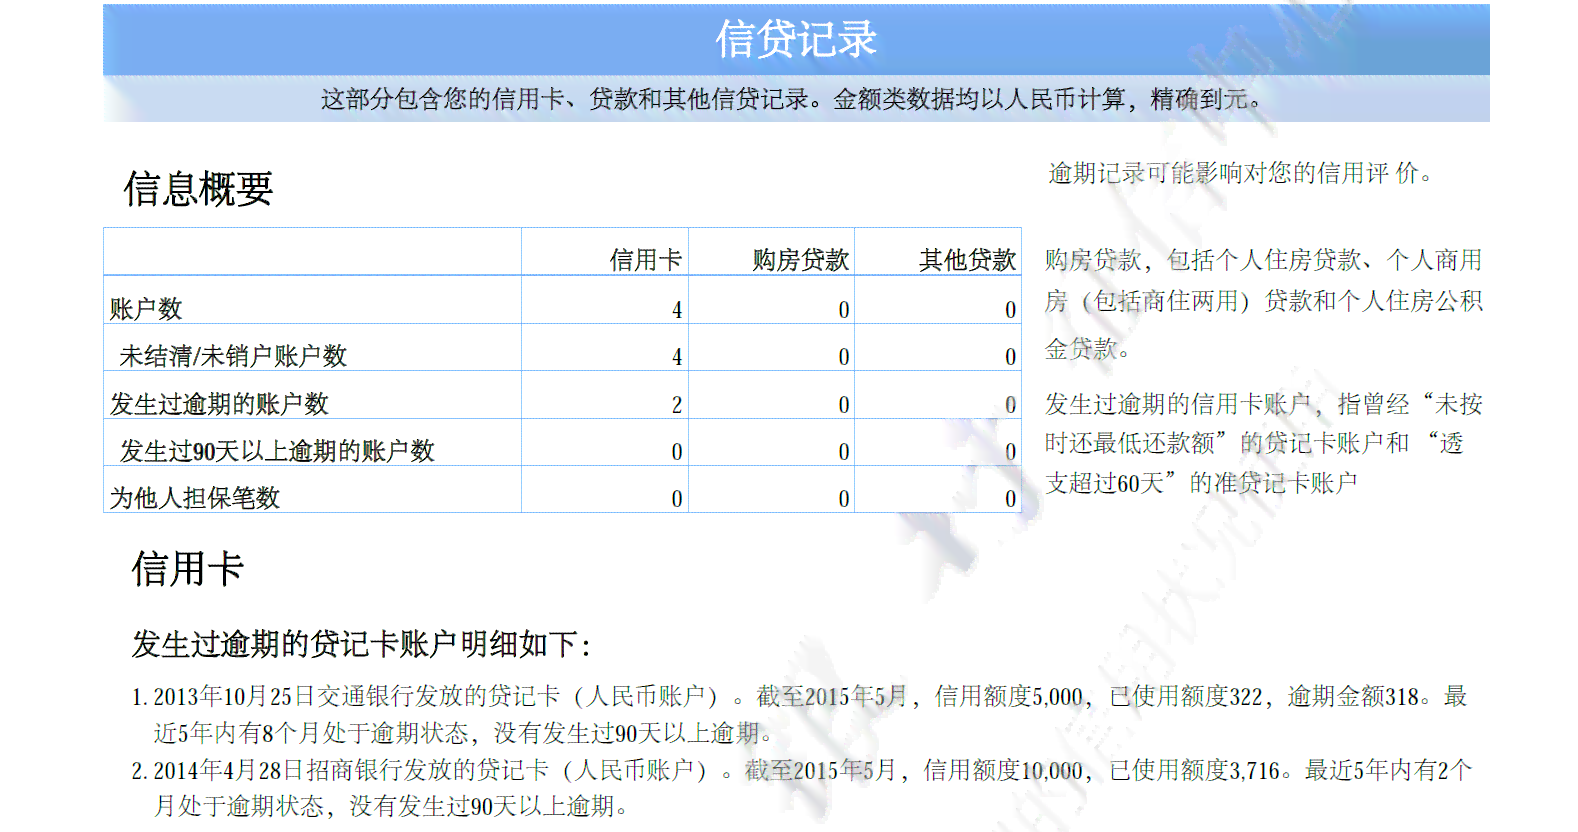Click 信用卡 value 4 in 未结清/未销户账户数 row

click(x=677, y=357)
